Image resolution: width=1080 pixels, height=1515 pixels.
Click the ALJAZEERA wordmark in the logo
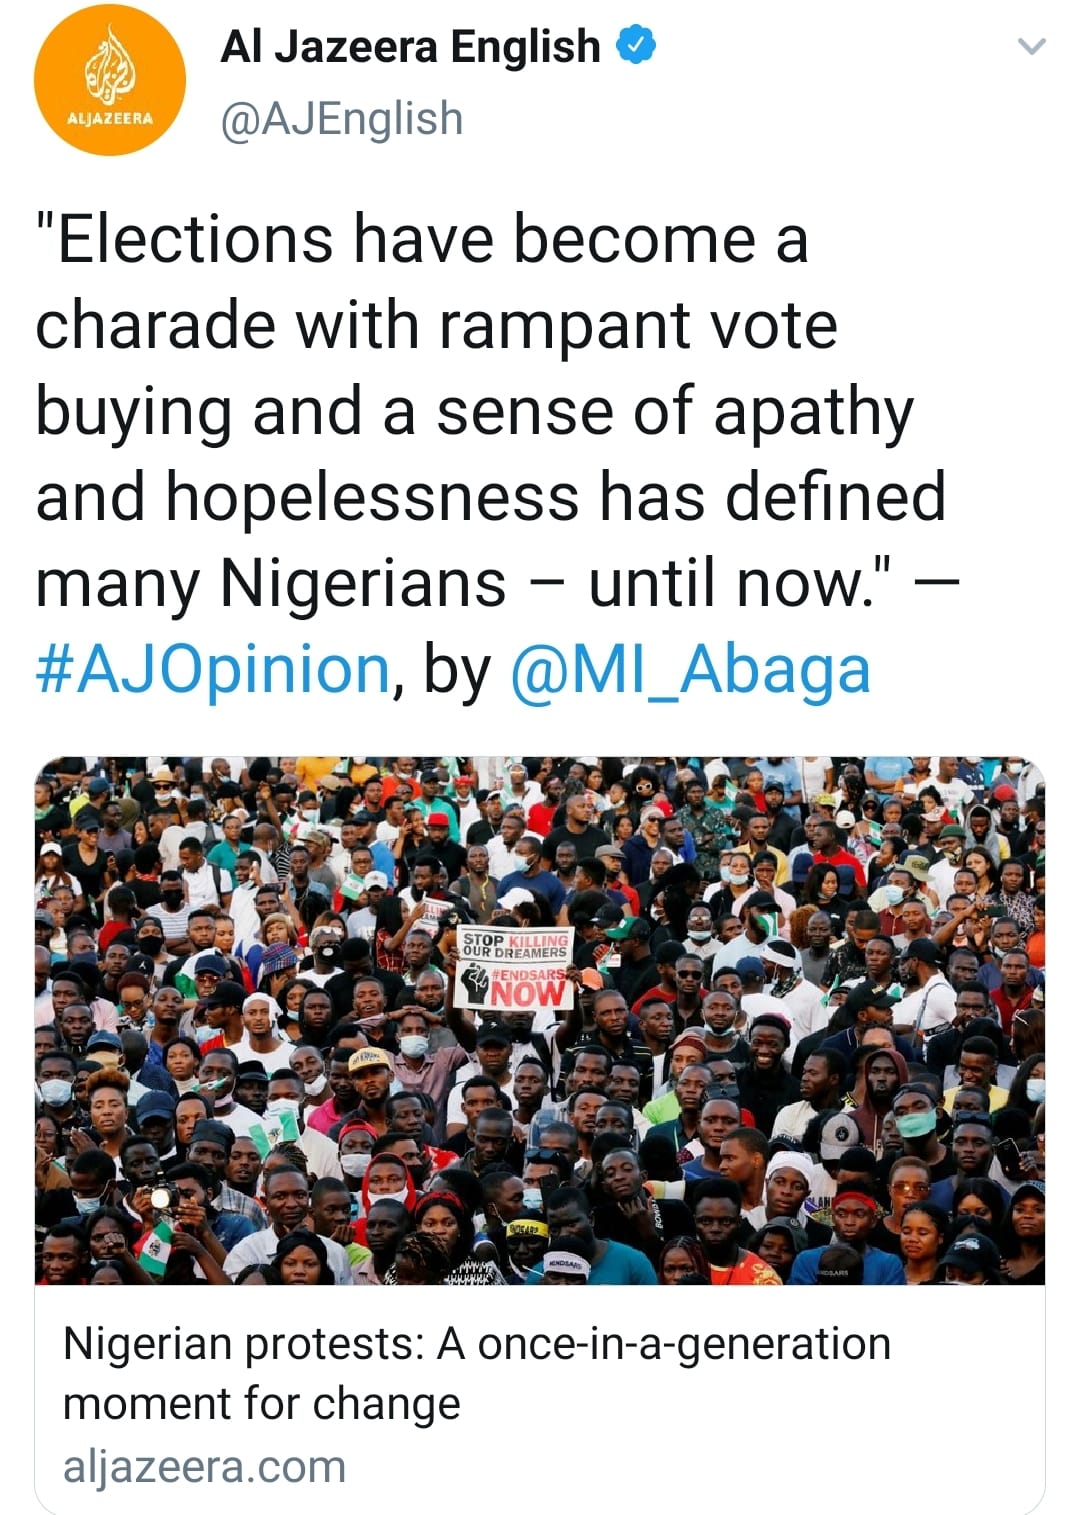pyautogui.click(x=110, y=118)
